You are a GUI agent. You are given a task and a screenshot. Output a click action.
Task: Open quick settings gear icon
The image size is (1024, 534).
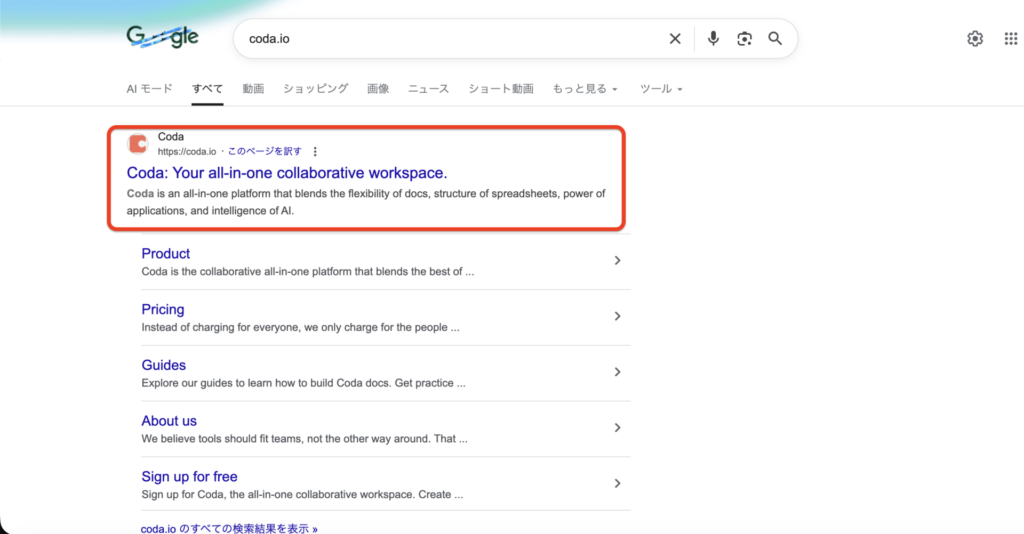pyautogui.click(x=975, y=39)
